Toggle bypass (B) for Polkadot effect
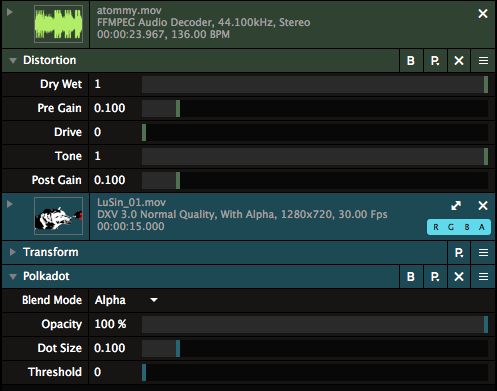The image size is (497, 391). pos(411,277)
